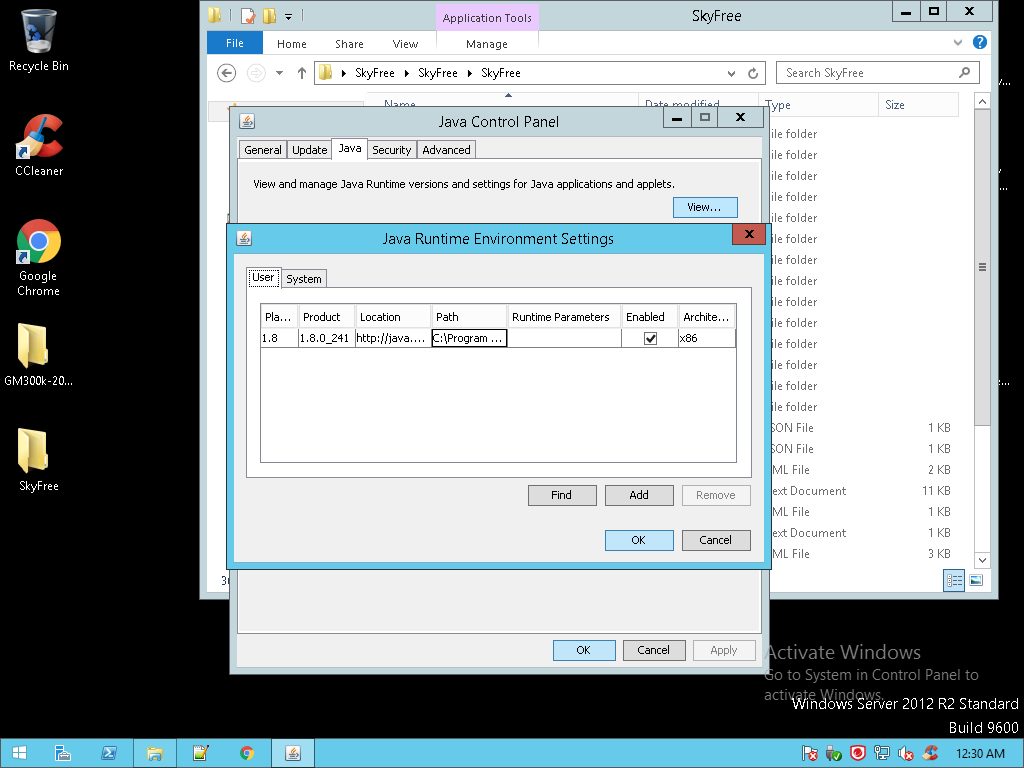Open the Advanced tab in Java Control Panel
This screenshot has width=1024, height=768.
[446, 150]
